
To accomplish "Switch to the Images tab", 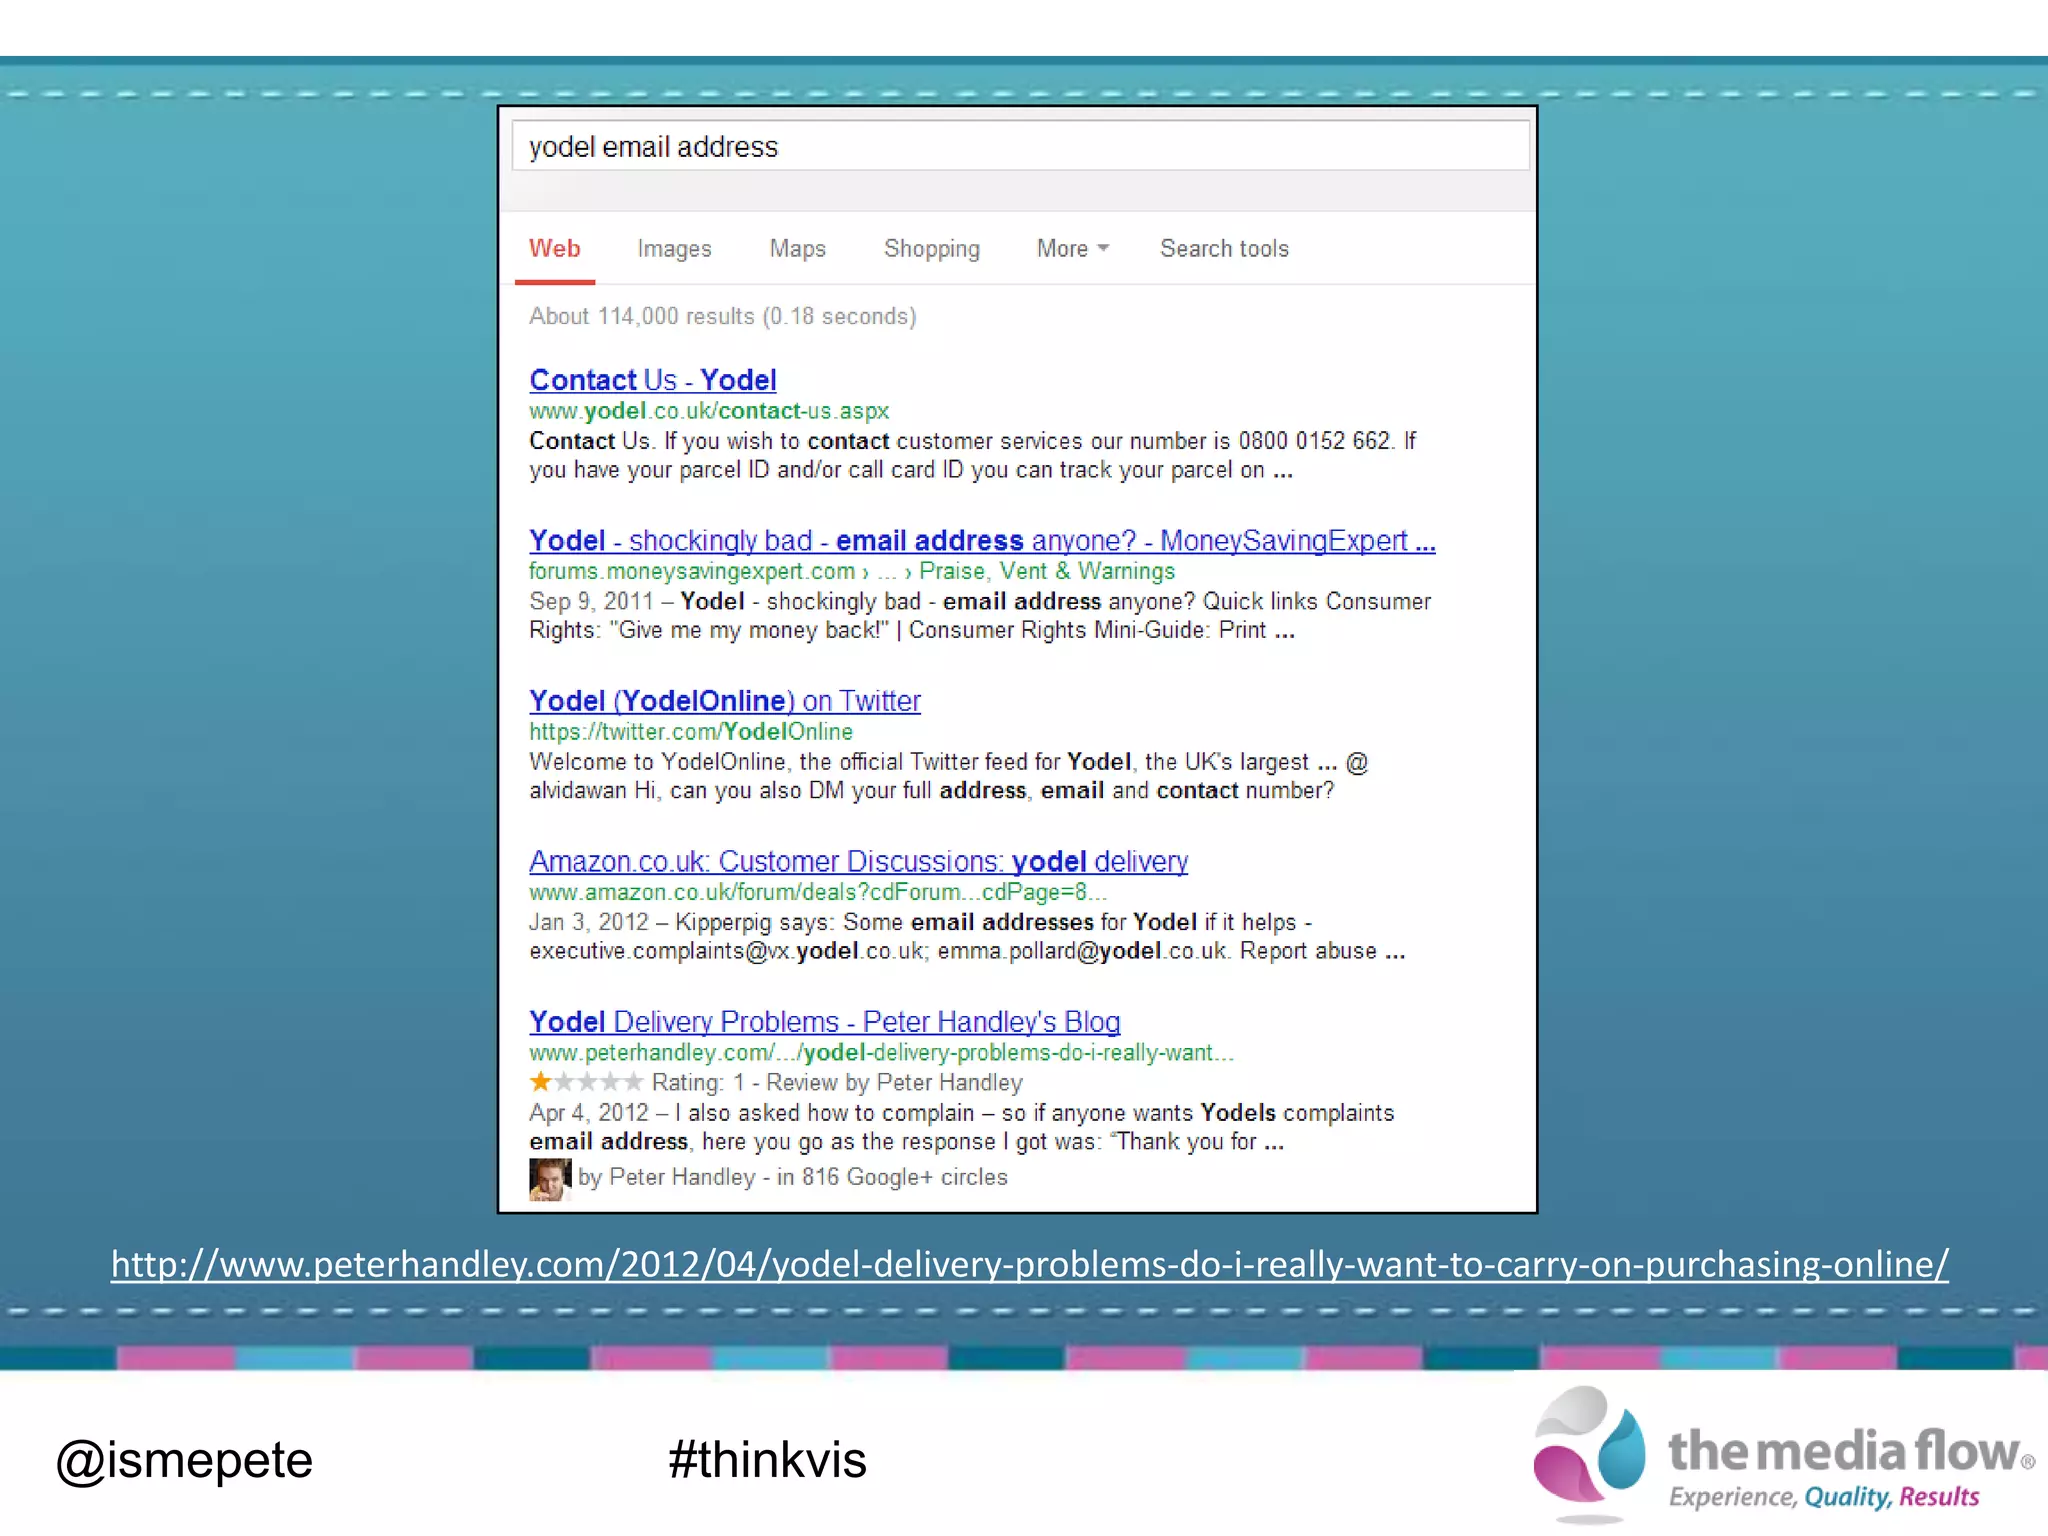I will click(x=674, y=249).
